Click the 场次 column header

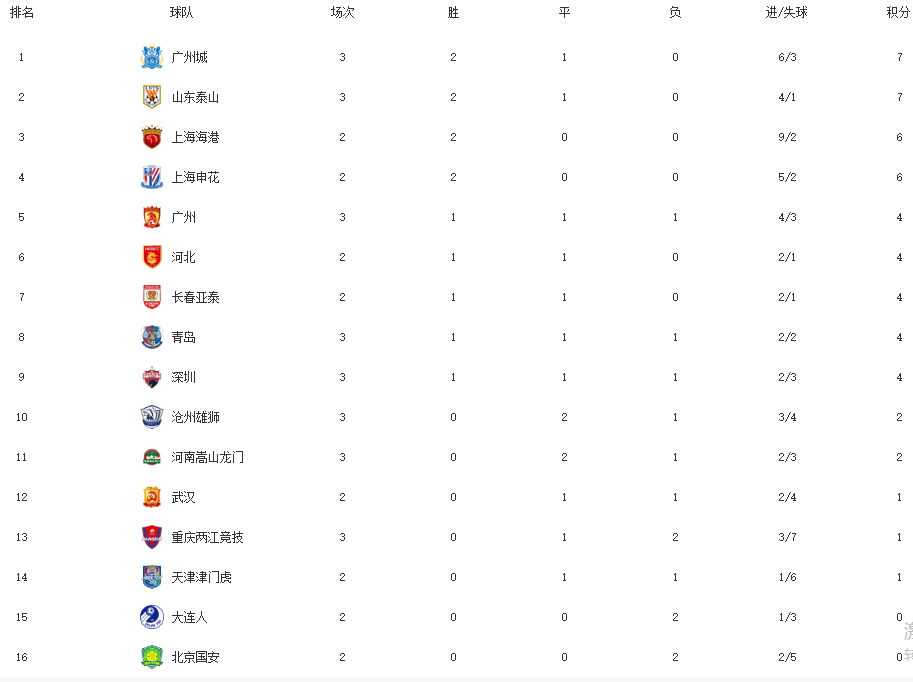pos(342,12)
